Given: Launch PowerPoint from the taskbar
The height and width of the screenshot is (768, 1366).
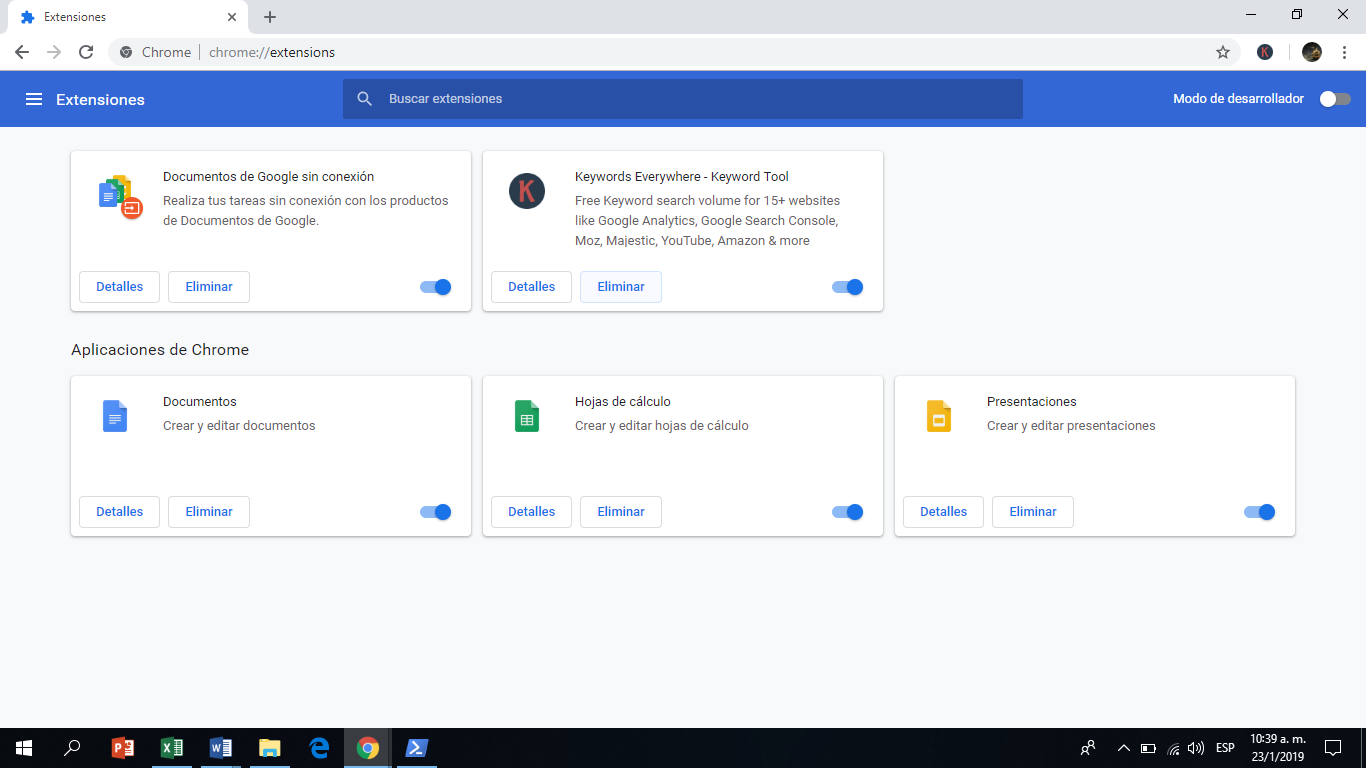Looking at the screenshot, I should [123, 748].
